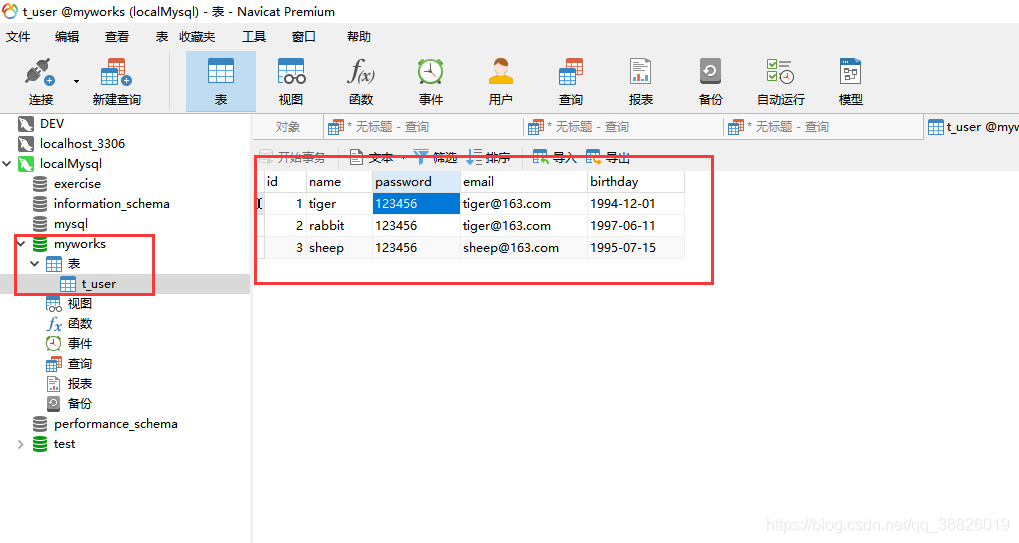Click the id column header
Image resolution: width=1019 pixels, height=543 pixels.
[285, 182]
